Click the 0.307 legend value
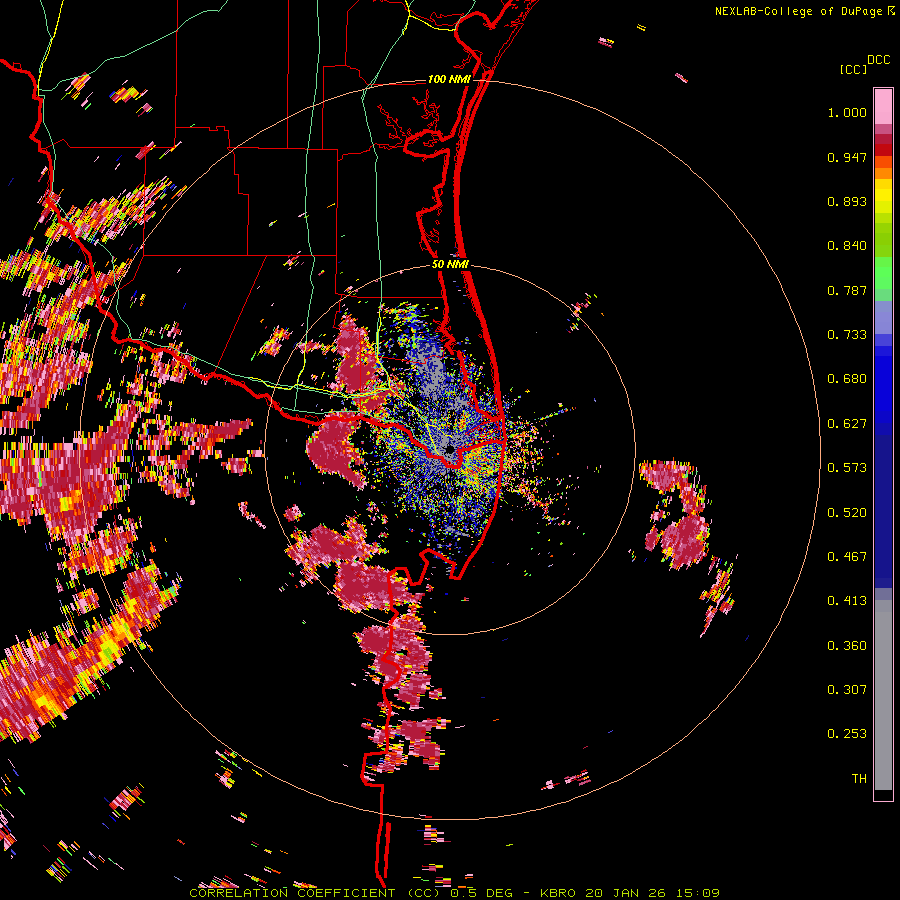Viewport: 900px width, 900px height. pyautogui.click(x=847, y=690)
